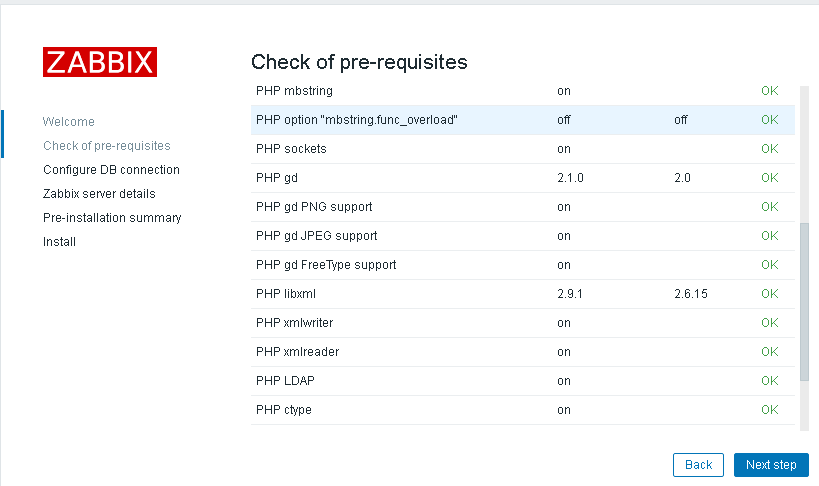
Task: Go to Configure DB connection step
Action: coord(111,170)
